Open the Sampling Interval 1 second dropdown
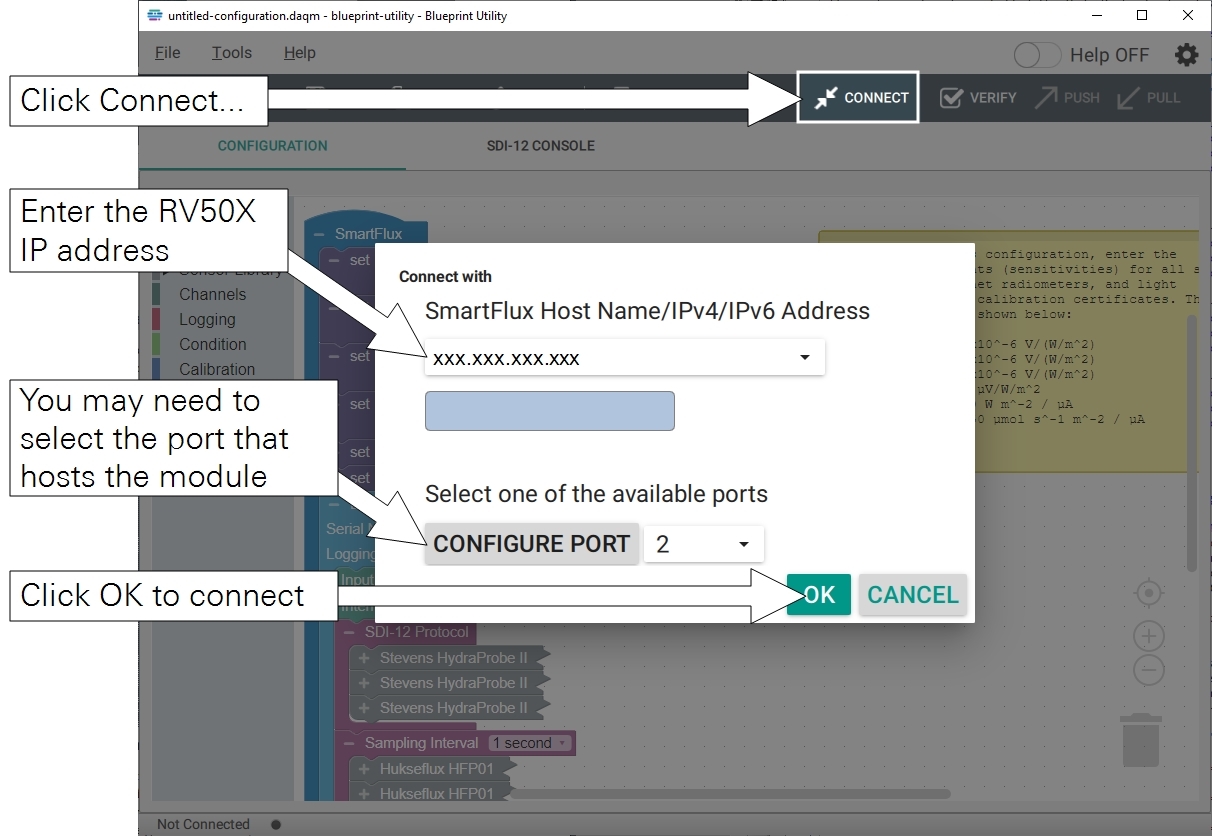 (x=530, y=743)
